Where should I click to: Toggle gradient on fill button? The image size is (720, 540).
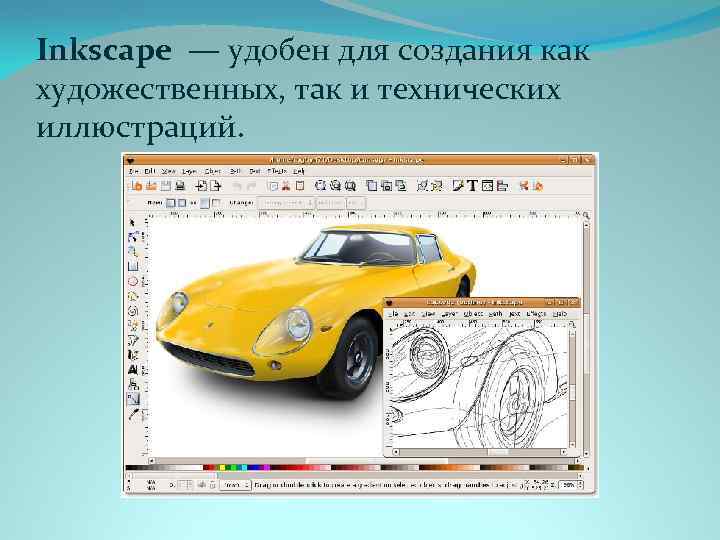click(x=205, y=202)
